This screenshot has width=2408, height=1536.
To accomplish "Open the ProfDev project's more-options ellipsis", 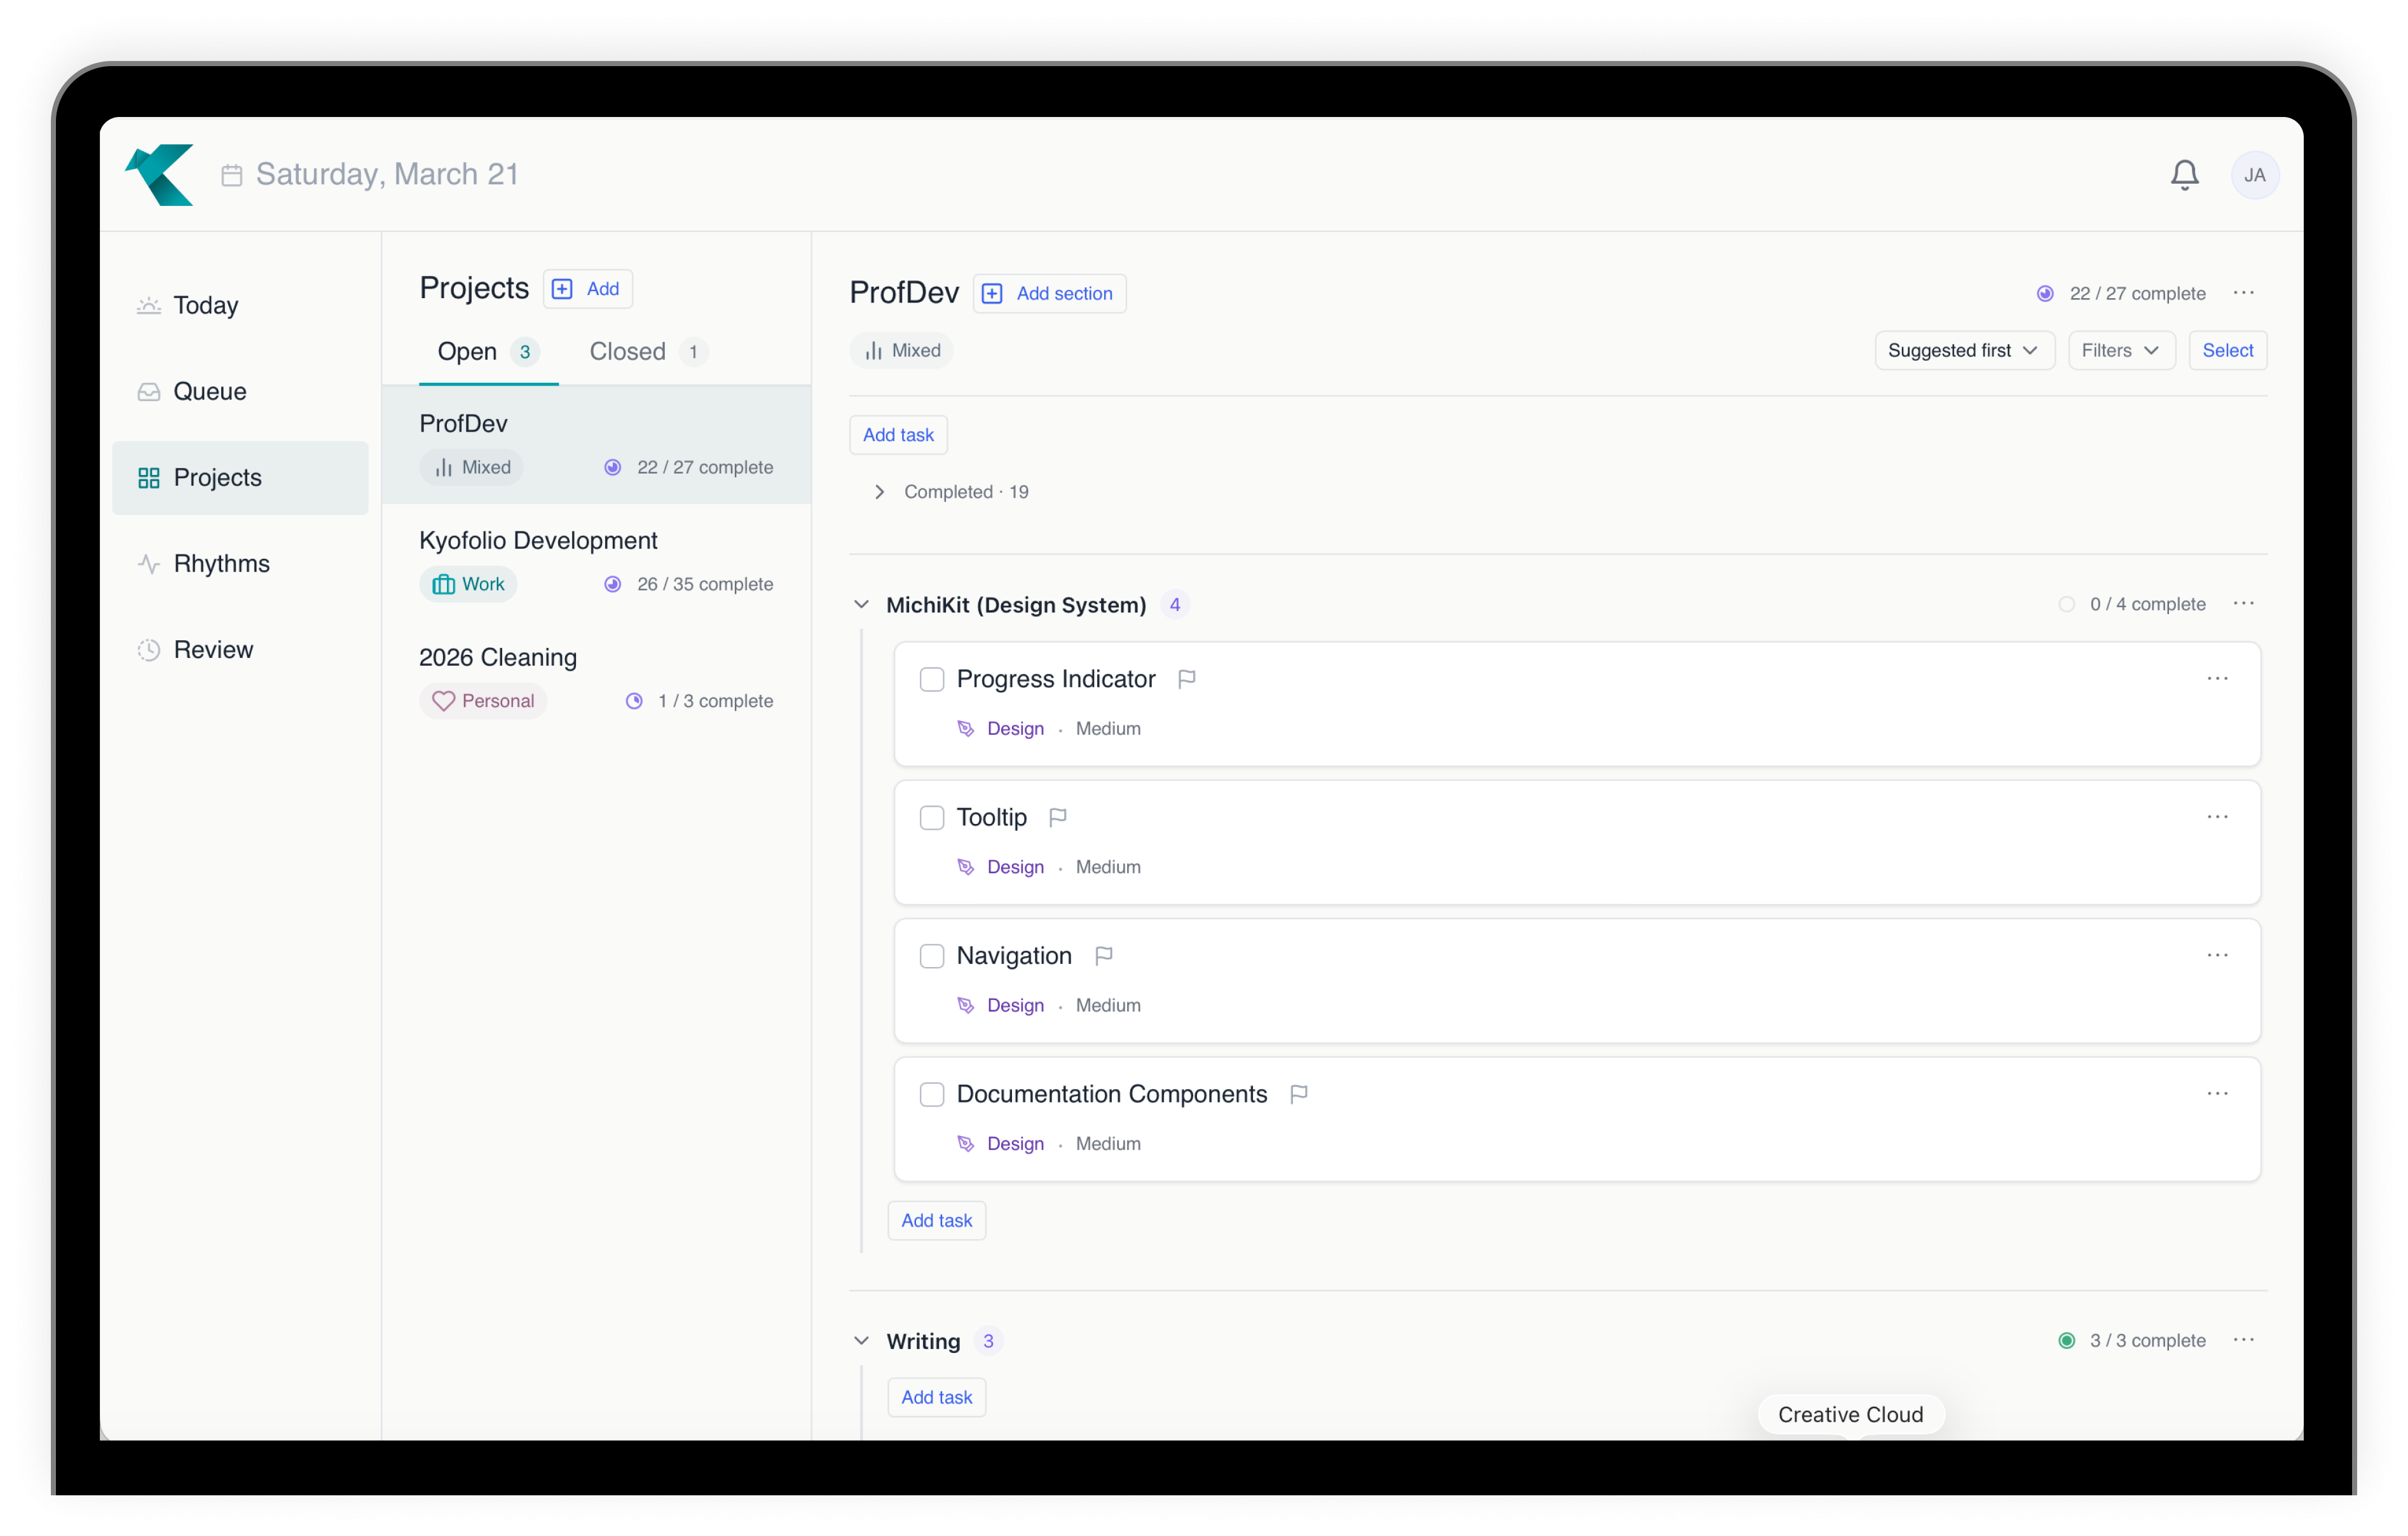I will coord(2243,293).
